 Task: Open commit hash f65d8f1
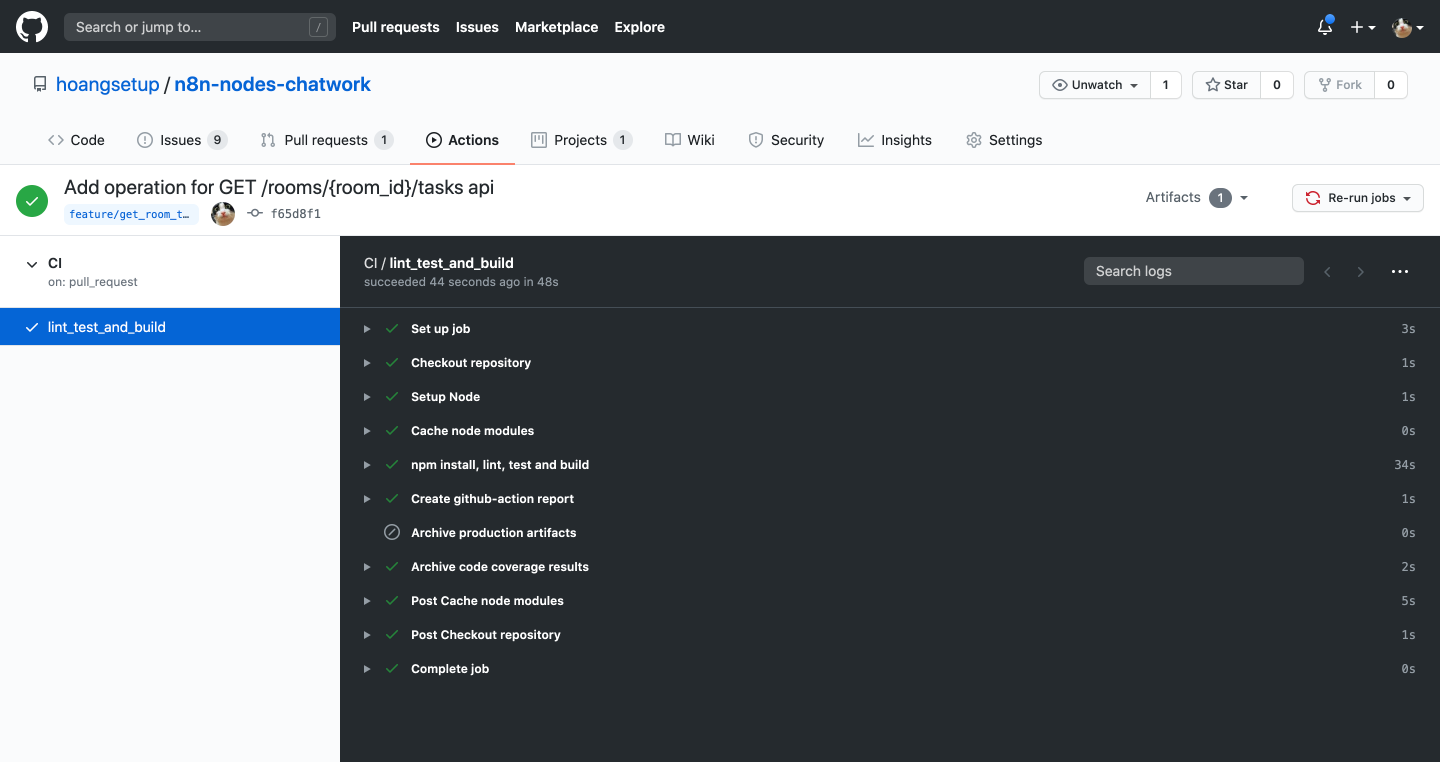click(x=296, y=214)
